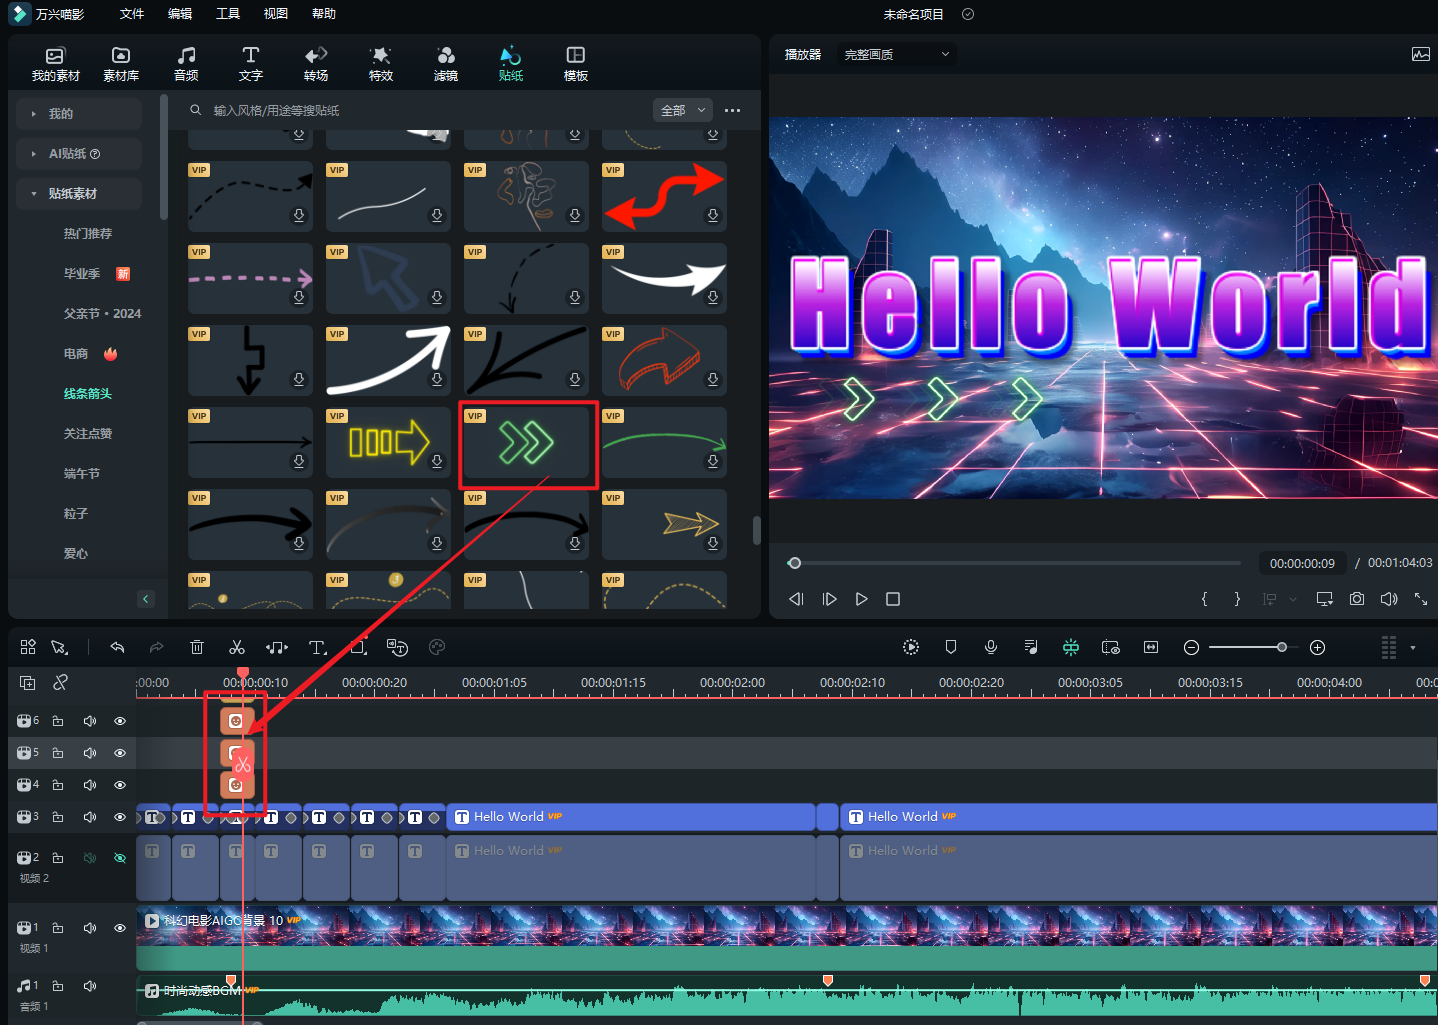This screenshot has width=1438, height=1025.
Task: Click the timeline zoom slider handle
Action: (1282, 648)
